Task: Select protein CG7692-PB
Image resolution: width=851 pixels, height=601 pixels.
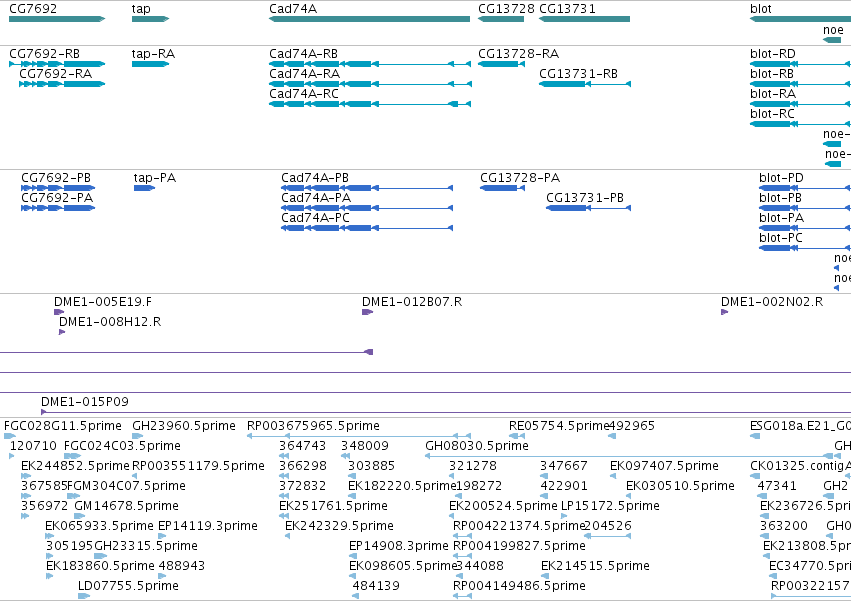Action: coord(58,188)
